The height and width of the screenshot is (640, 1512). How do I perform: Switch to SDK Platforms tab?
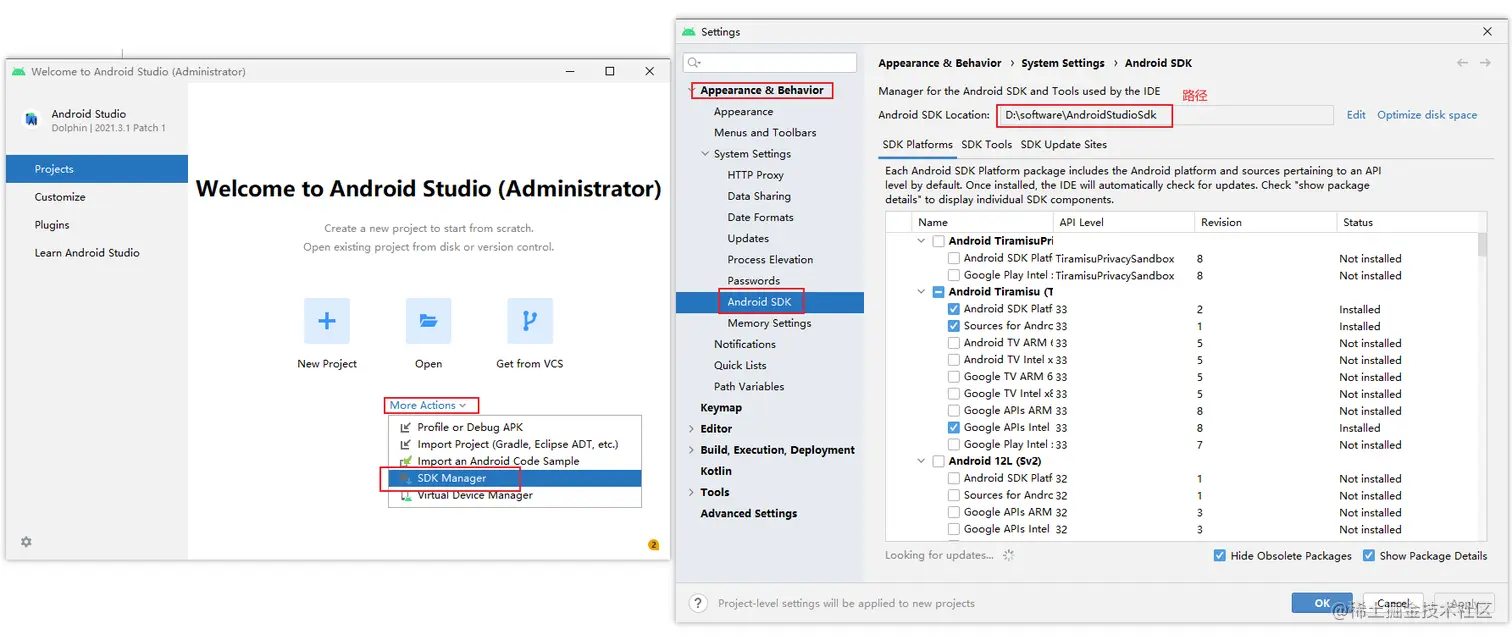tap(917, 144)
